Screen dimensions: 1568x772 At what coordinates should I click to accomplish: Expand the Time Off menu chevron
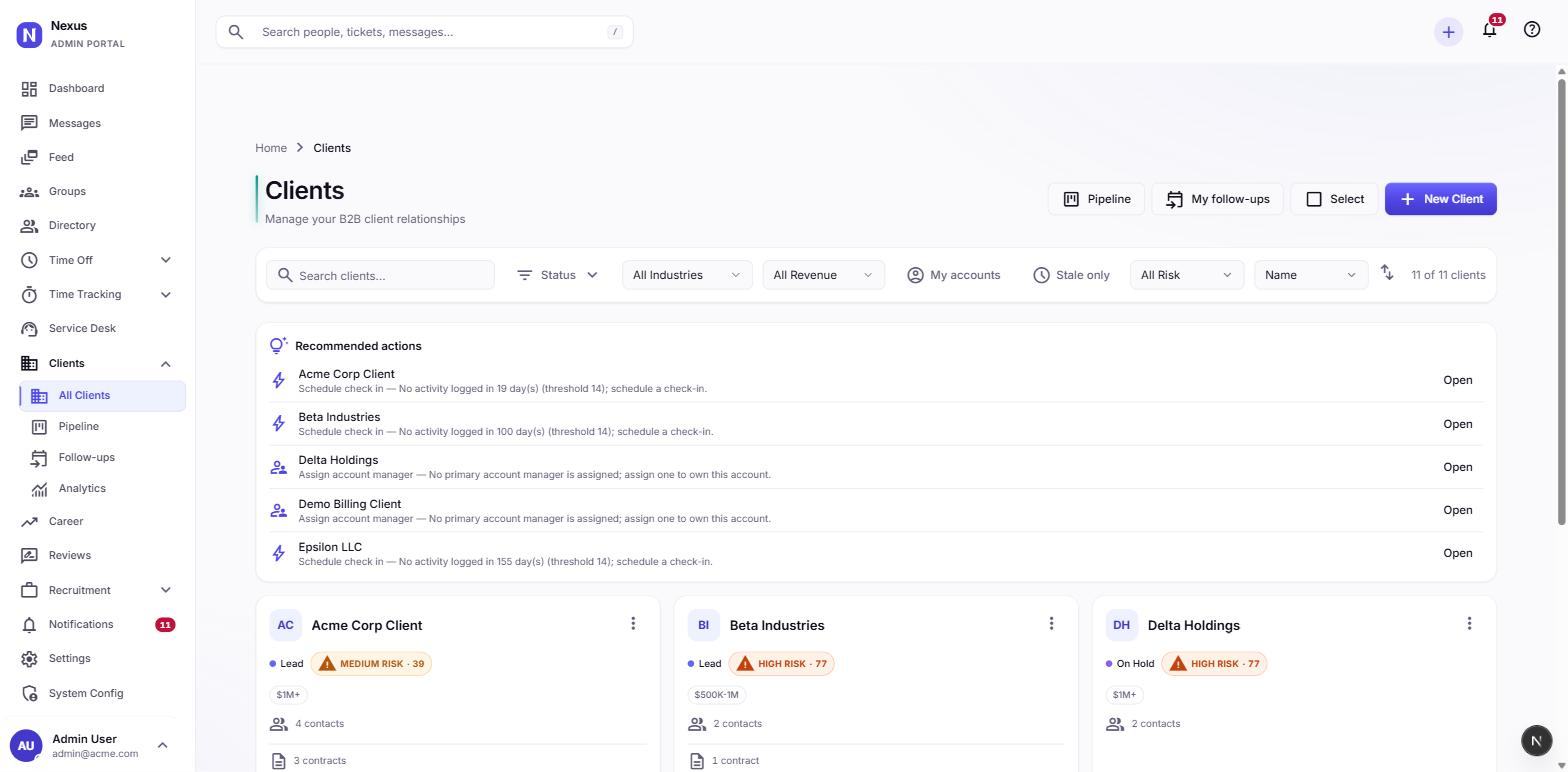[166, 260]
